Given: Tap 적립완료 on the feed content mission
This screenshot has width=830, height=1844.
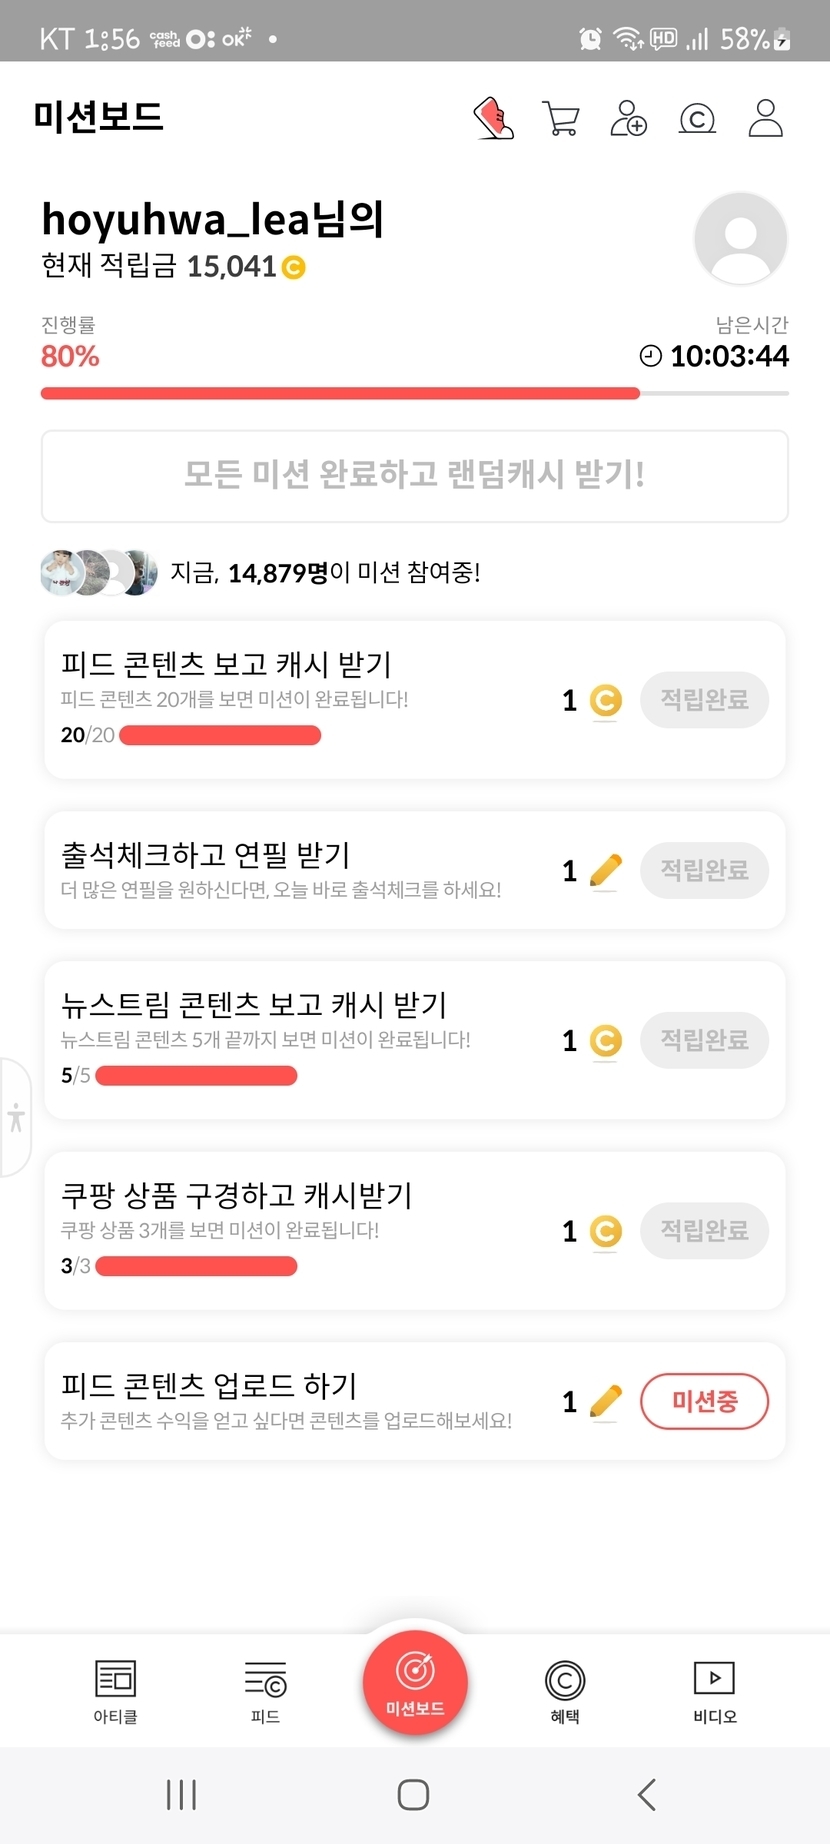Looking at the screenshot, I should click(x=704, y=699).
